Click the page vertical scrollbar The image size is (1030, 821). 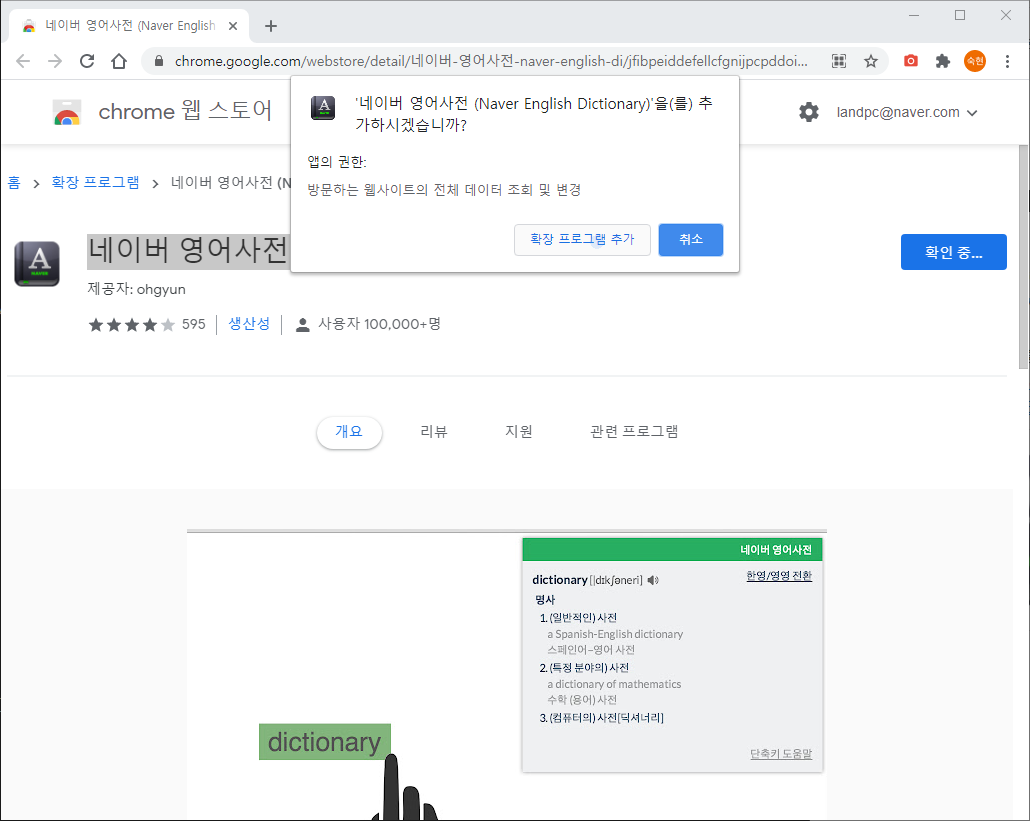(x=1023, y=256)
